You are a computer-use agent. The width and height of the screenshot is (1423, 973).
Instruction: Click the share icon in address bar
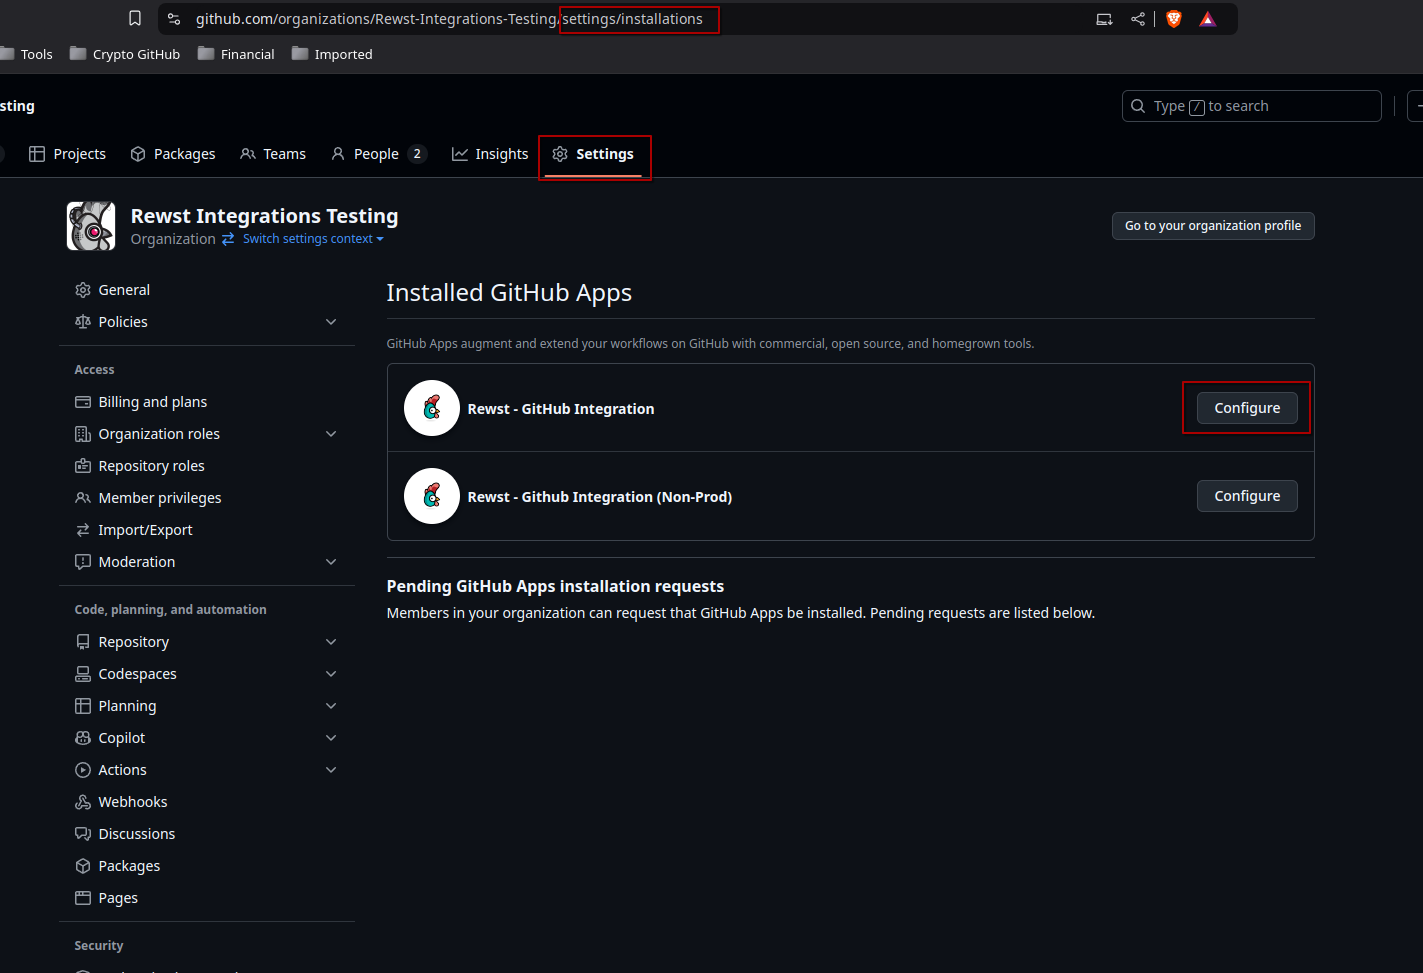coord(1138,19)
